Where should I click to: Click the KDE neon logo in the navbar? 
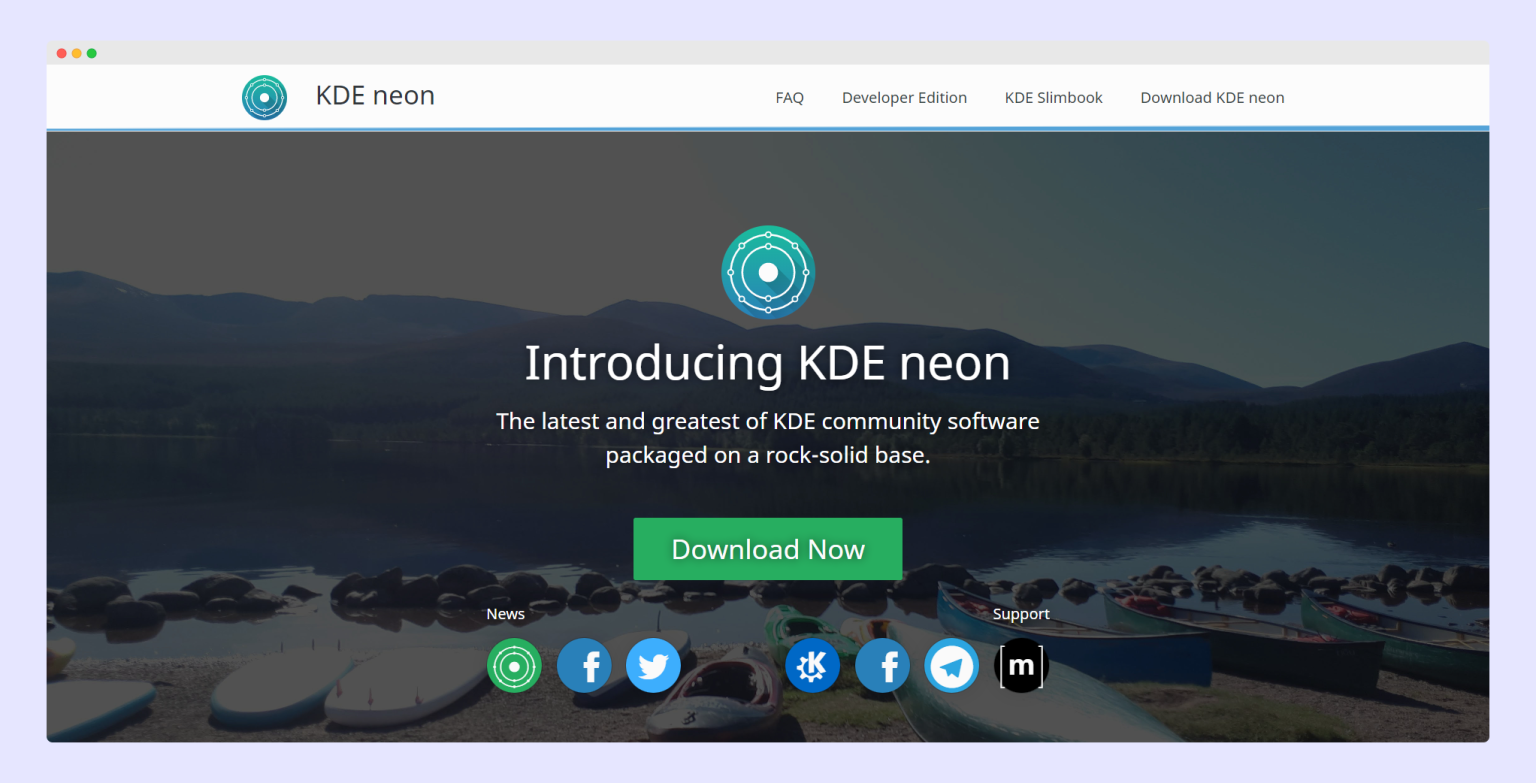(x=264, y=97)
